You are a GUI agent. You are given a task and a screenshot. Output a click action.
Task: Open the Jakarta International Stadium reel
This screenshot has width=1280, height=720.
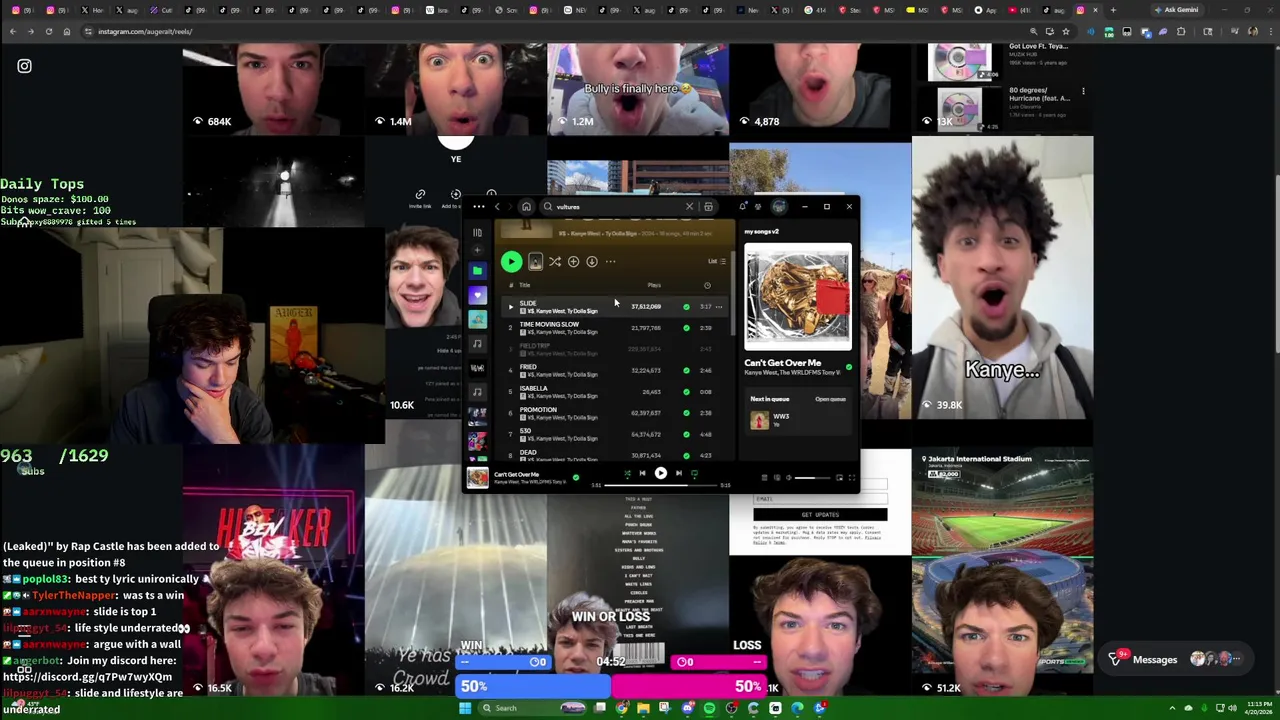point(1002,573)
